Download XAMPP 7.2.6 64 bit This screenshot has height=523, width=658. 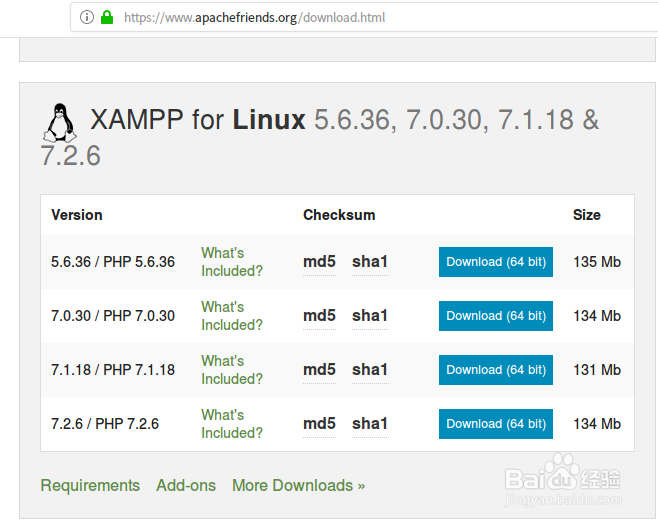pos(496,424)
